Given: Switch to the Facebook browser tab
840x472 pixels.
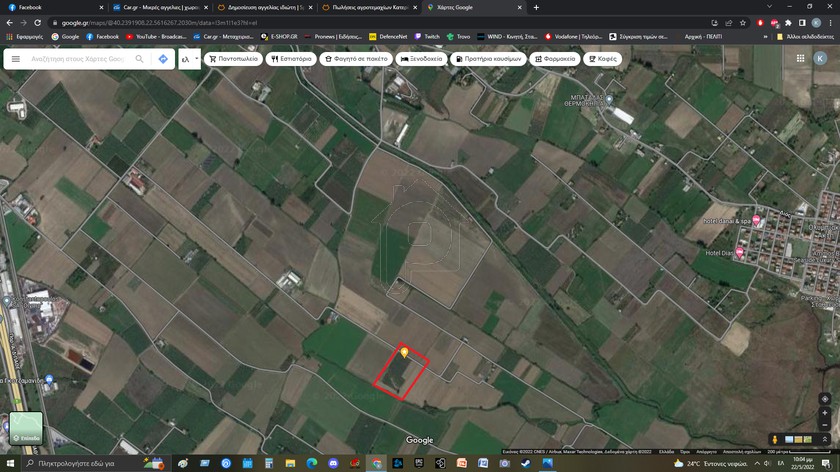Looking at the screenshot, I should pyautogui.click(x=50, y=7).
